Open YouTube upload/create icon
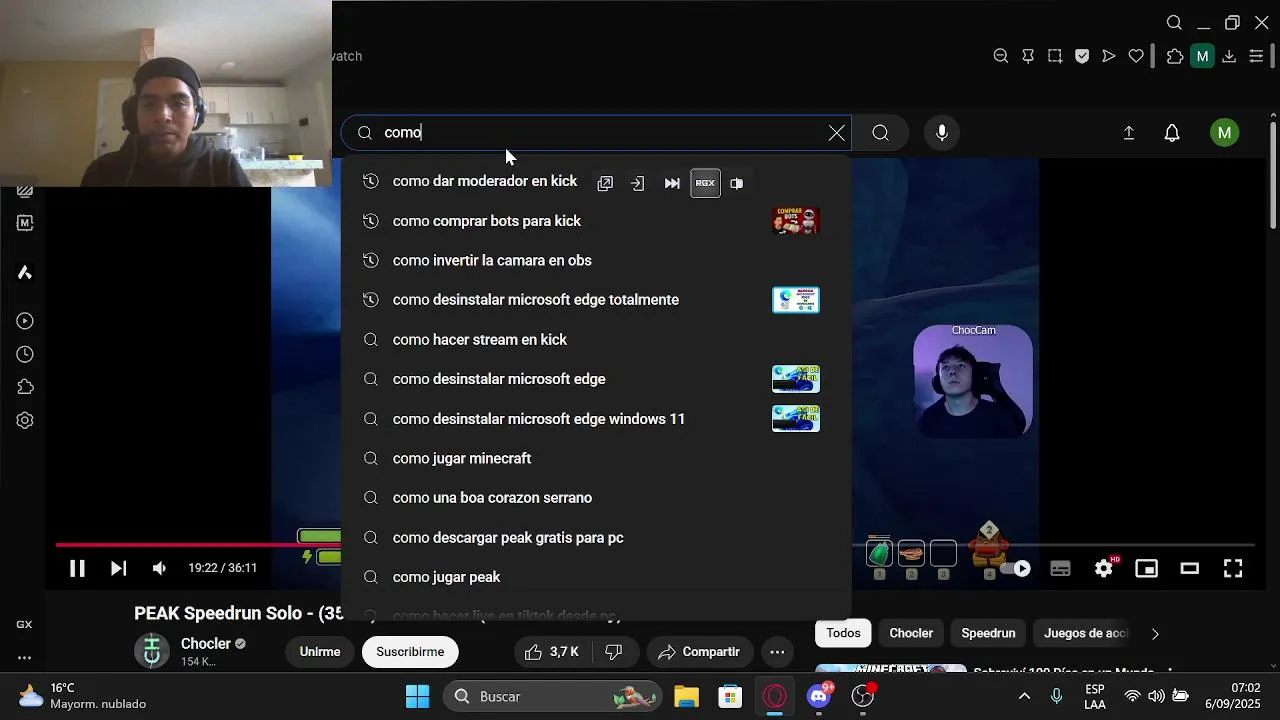1280x720 pixels. pyautogui.click(x=1129, y=133)
